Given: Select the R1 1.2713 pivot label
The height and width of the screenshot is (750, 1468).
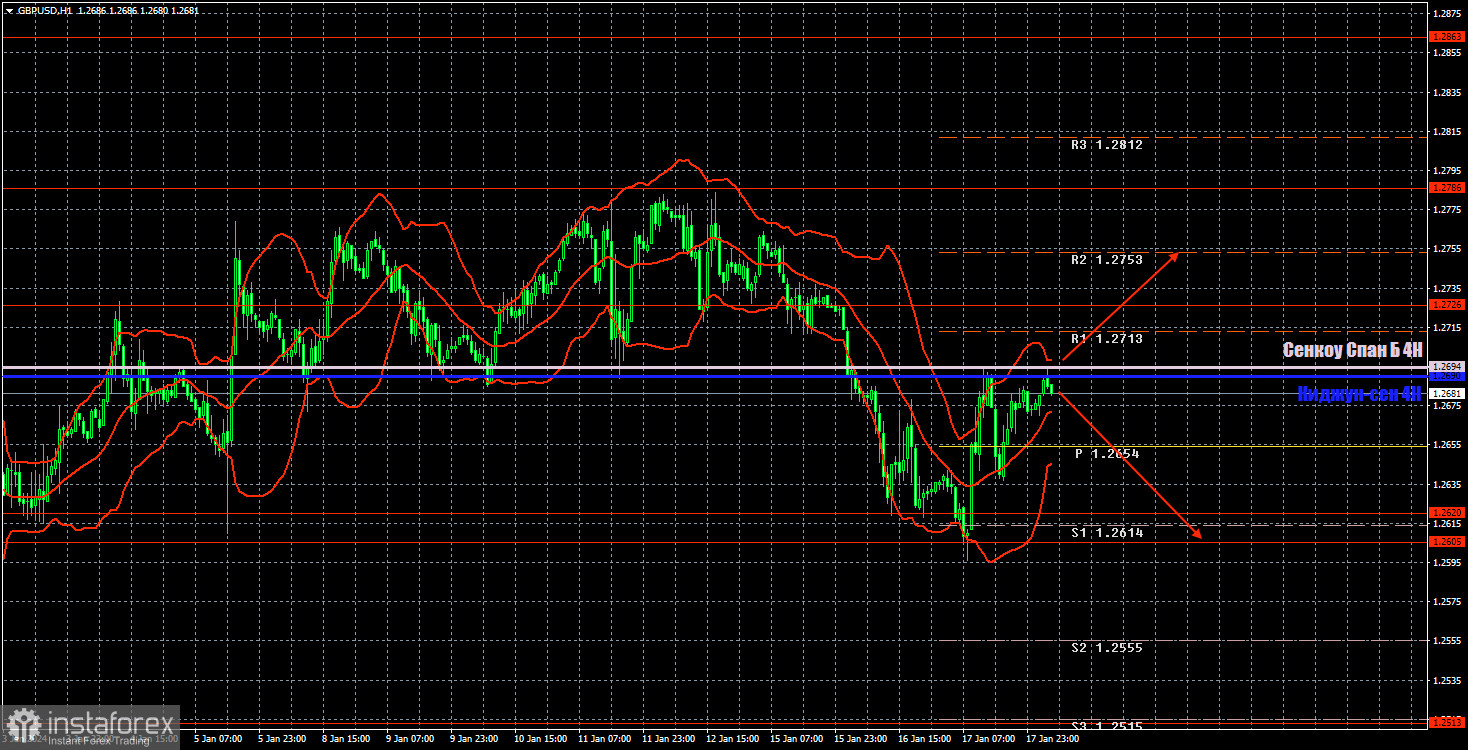Looking at the screenshot, I should pos(1106,338).
